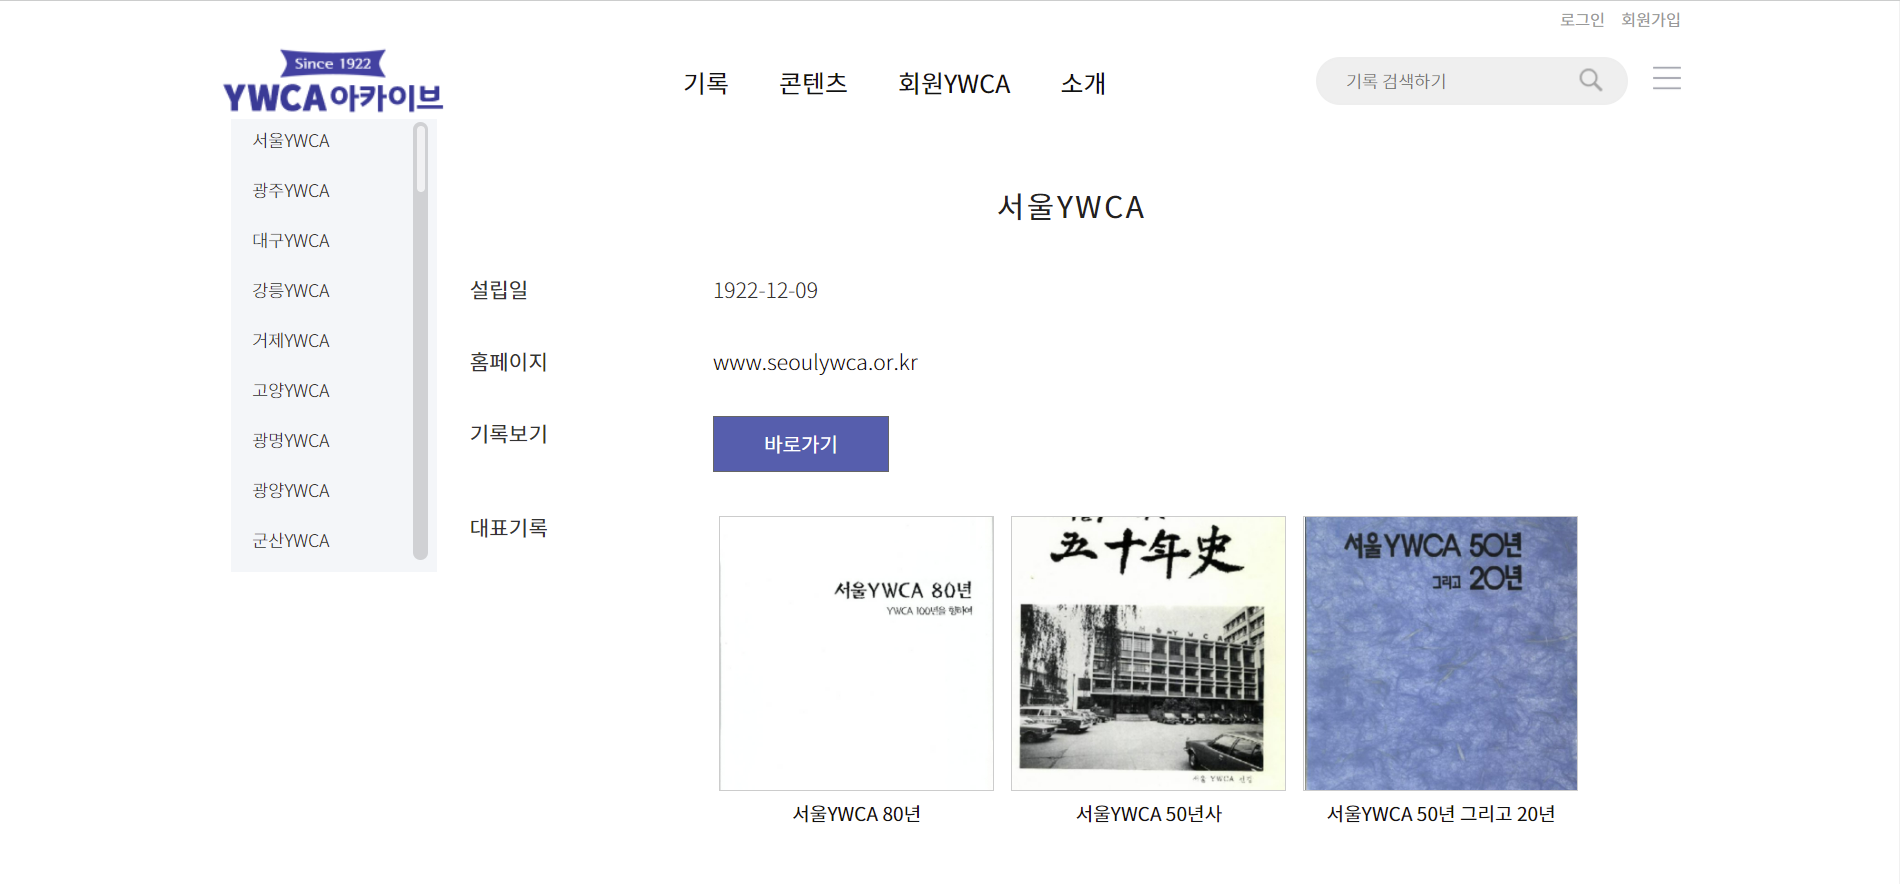Open the hamburger menu icon
Image resolution: width=1900 pixels, height=884 pixels.
[1666, 78]
